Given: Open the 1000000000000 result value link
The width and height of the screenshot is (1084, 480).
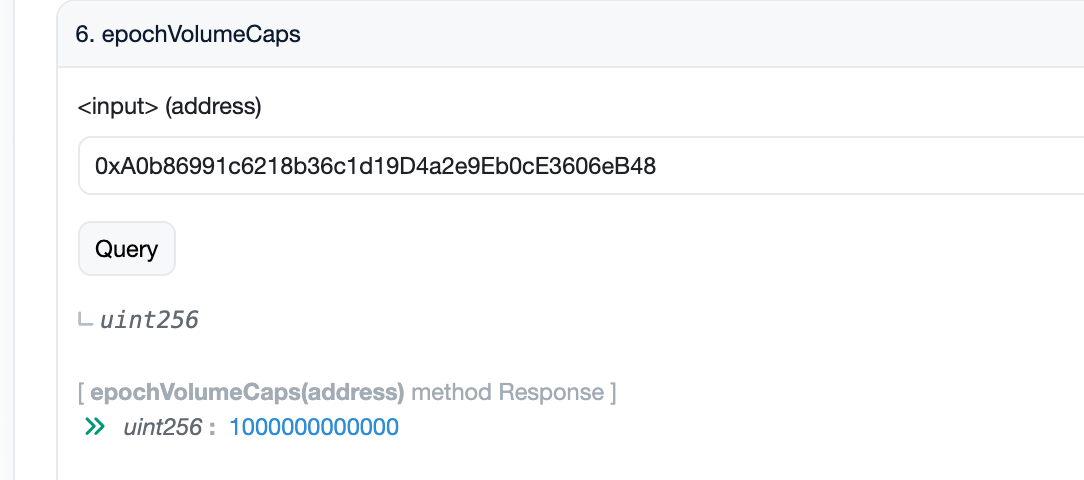Looking at the screenshot, I should (x=314, y=427).
